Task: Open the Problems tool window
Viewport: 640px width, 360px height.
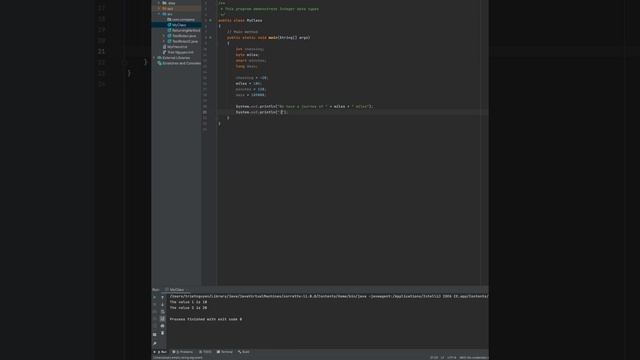Action: pos(182,352)
